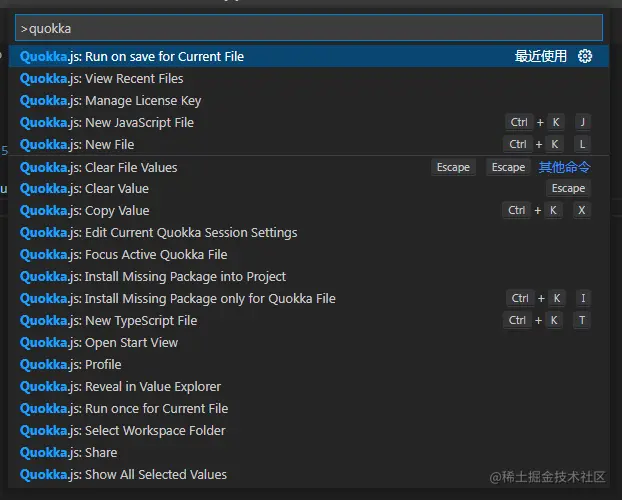Select Quokka.js: Share command

[x=309, y=453]
